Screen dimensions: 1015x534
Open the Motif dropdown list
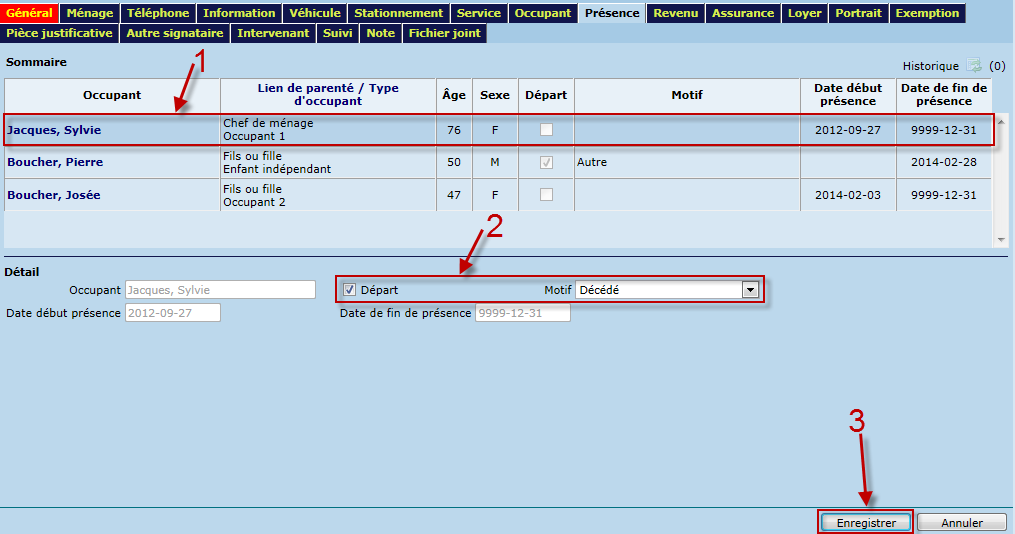749,290
